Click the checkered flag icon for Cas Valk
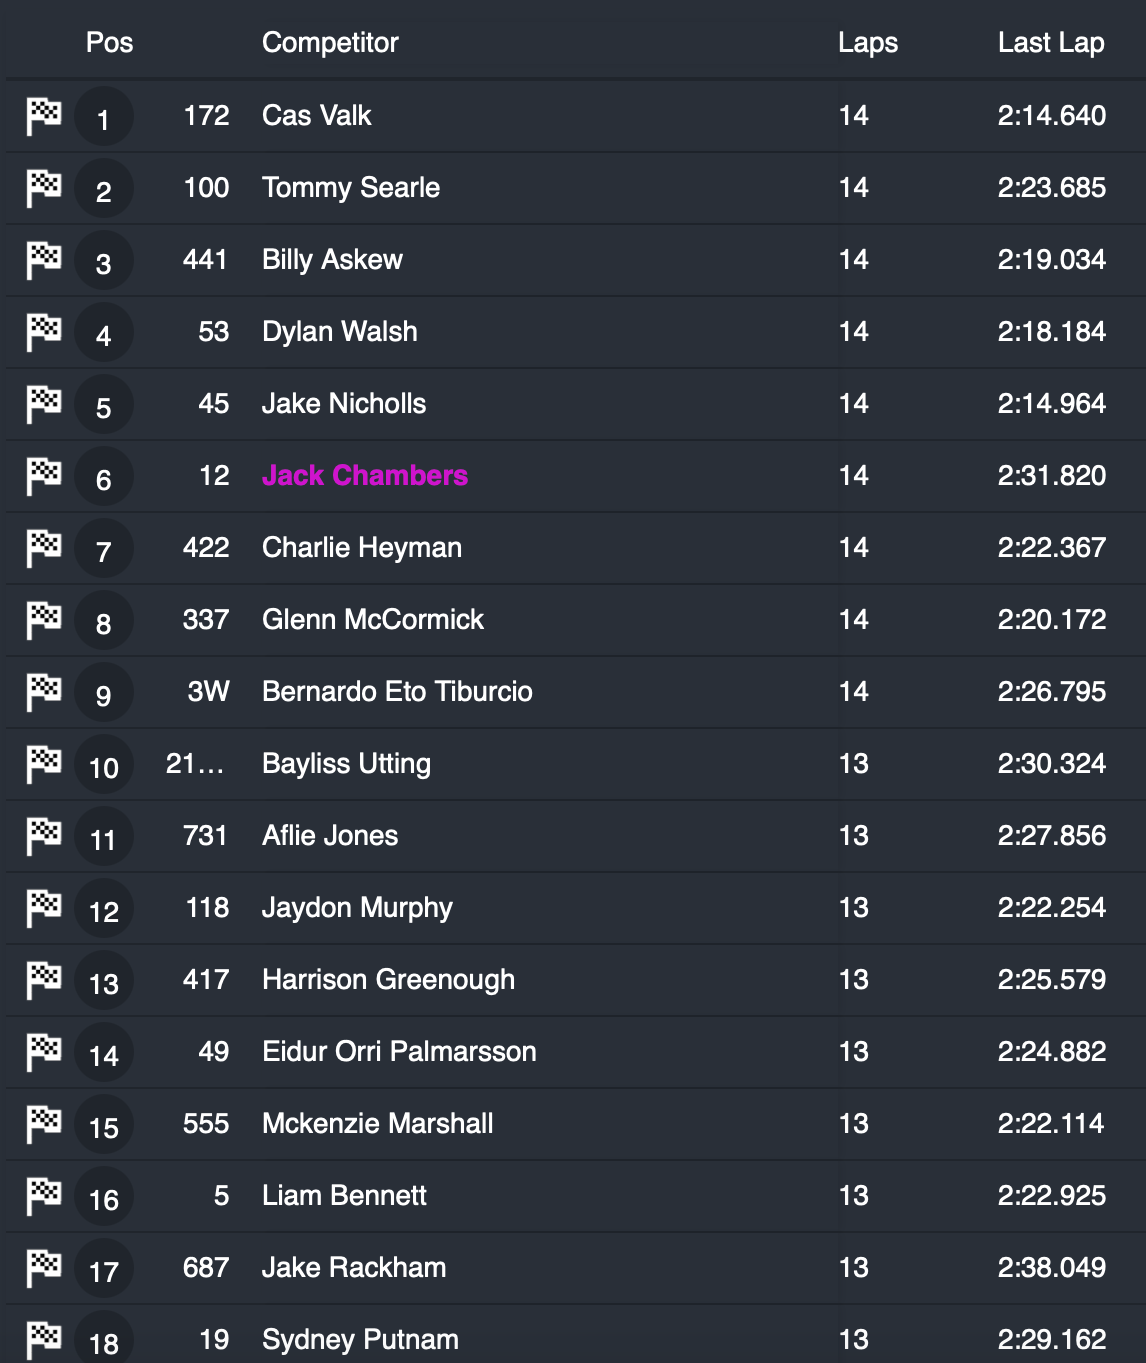Screen dimensions: 1146x1363 pos(44,116)
